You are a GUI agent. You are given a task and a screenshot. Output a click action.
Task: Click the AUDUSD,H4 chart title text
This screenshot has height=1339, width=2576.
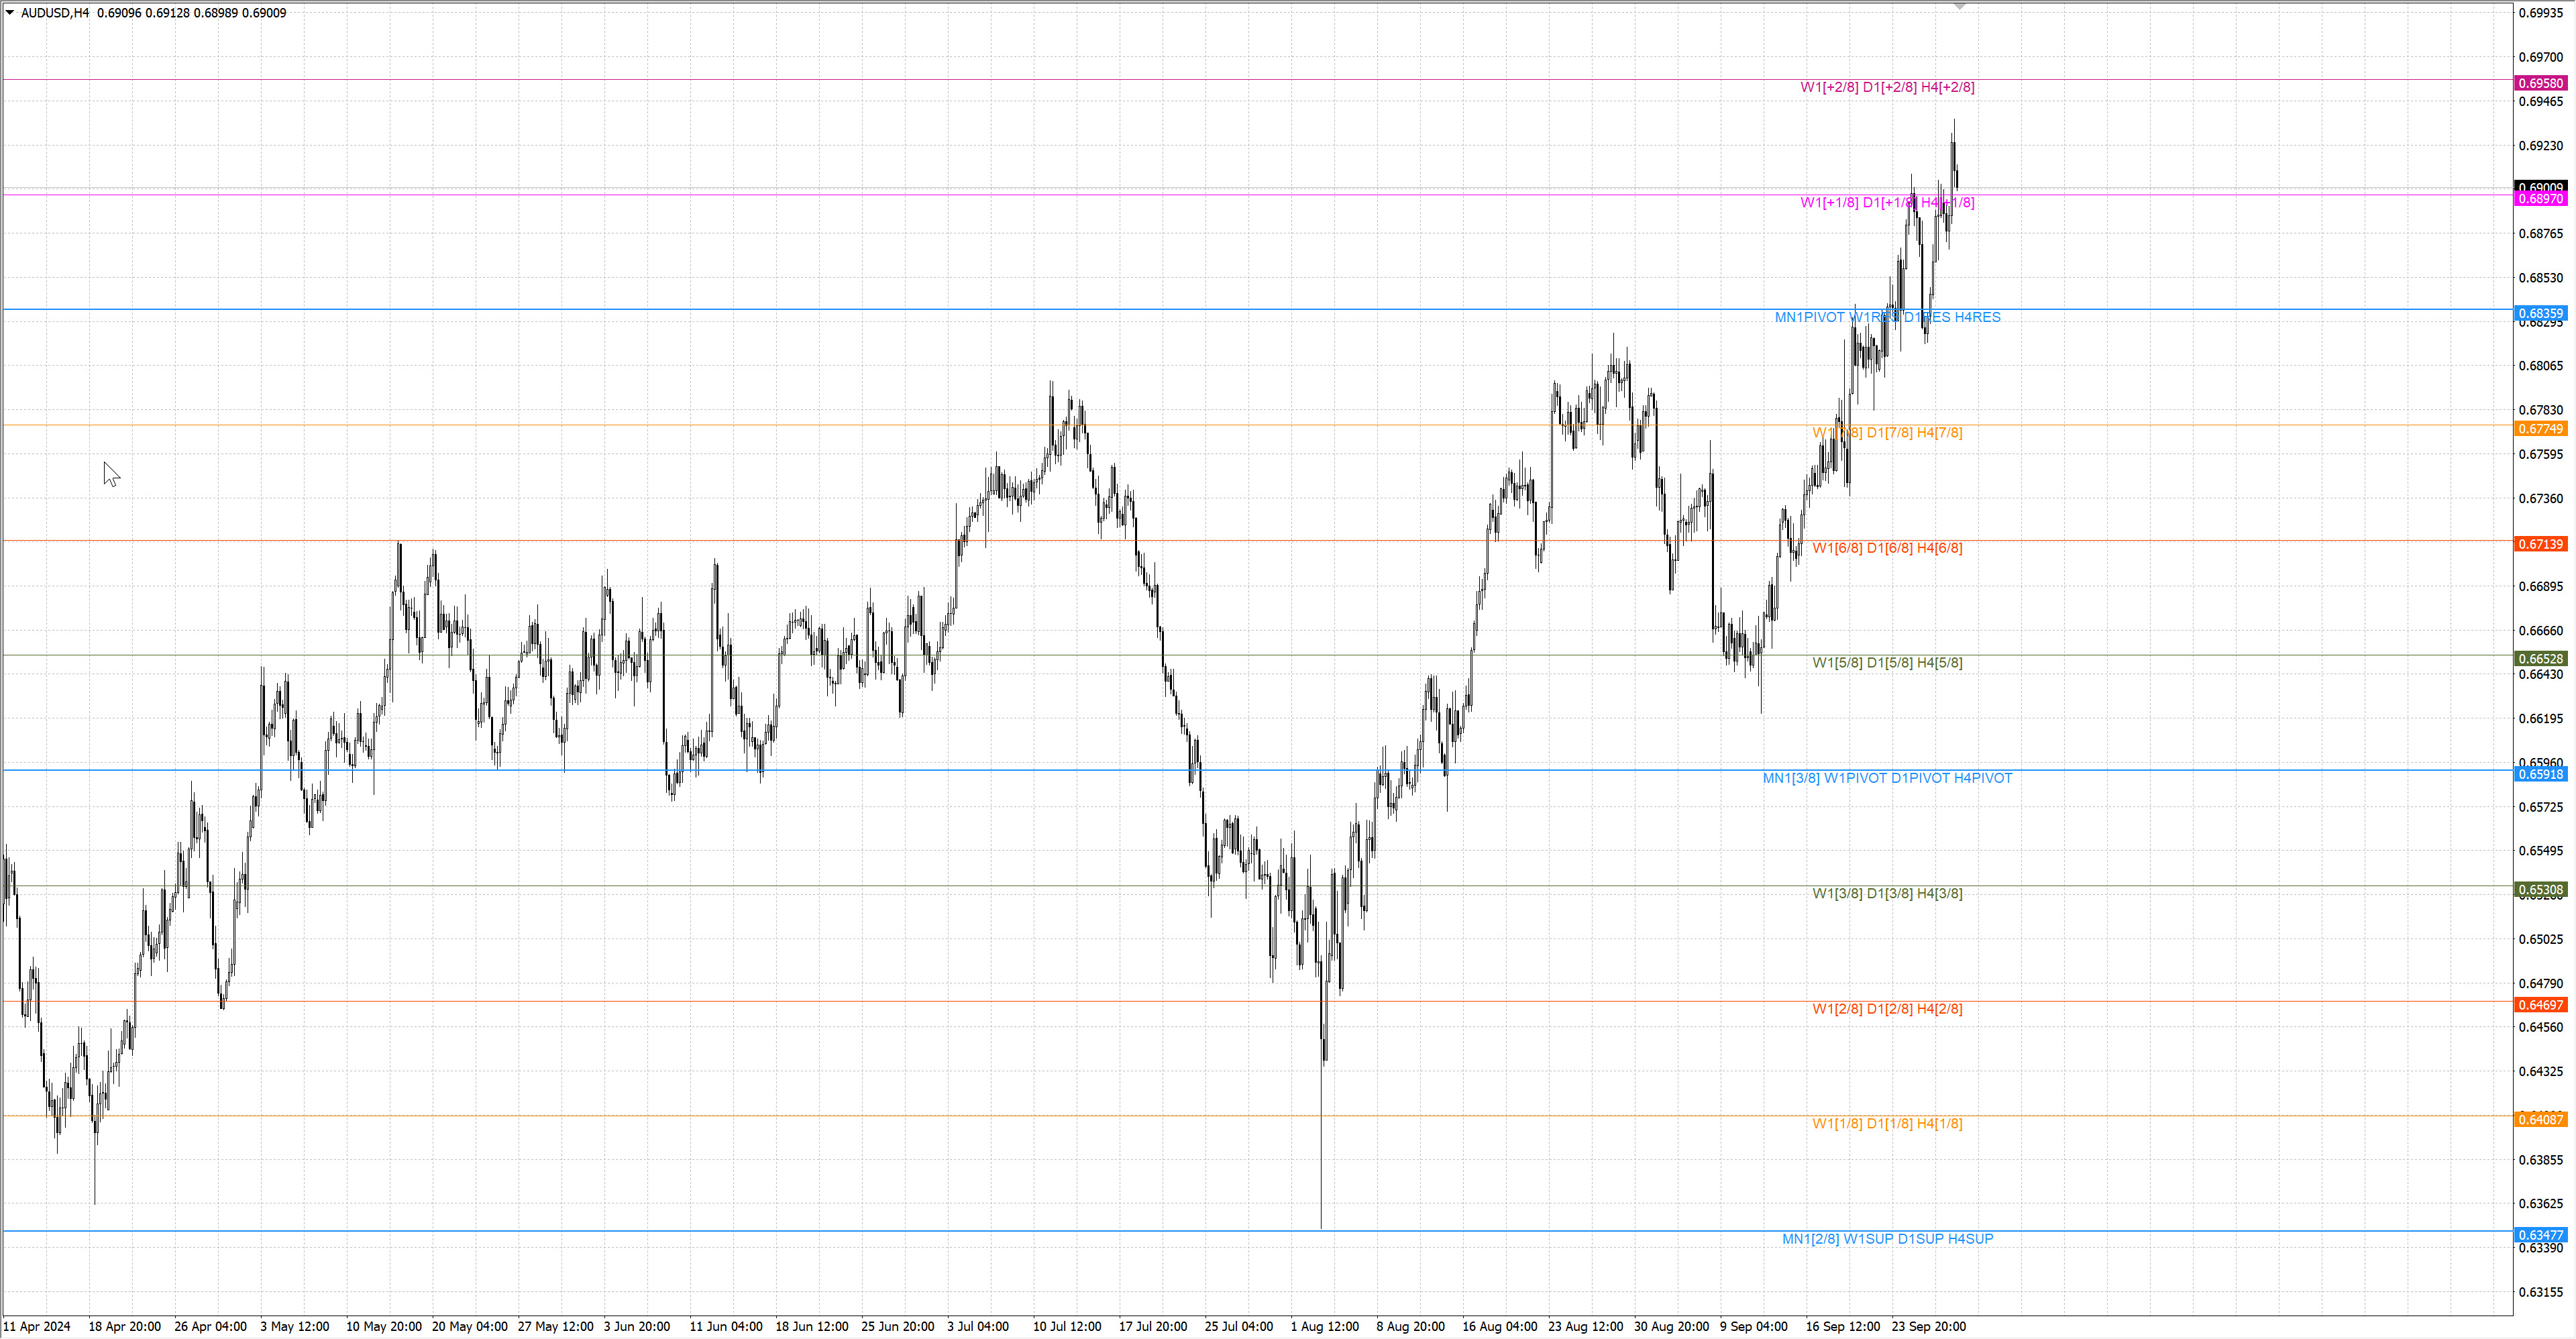tap(55, 13)
